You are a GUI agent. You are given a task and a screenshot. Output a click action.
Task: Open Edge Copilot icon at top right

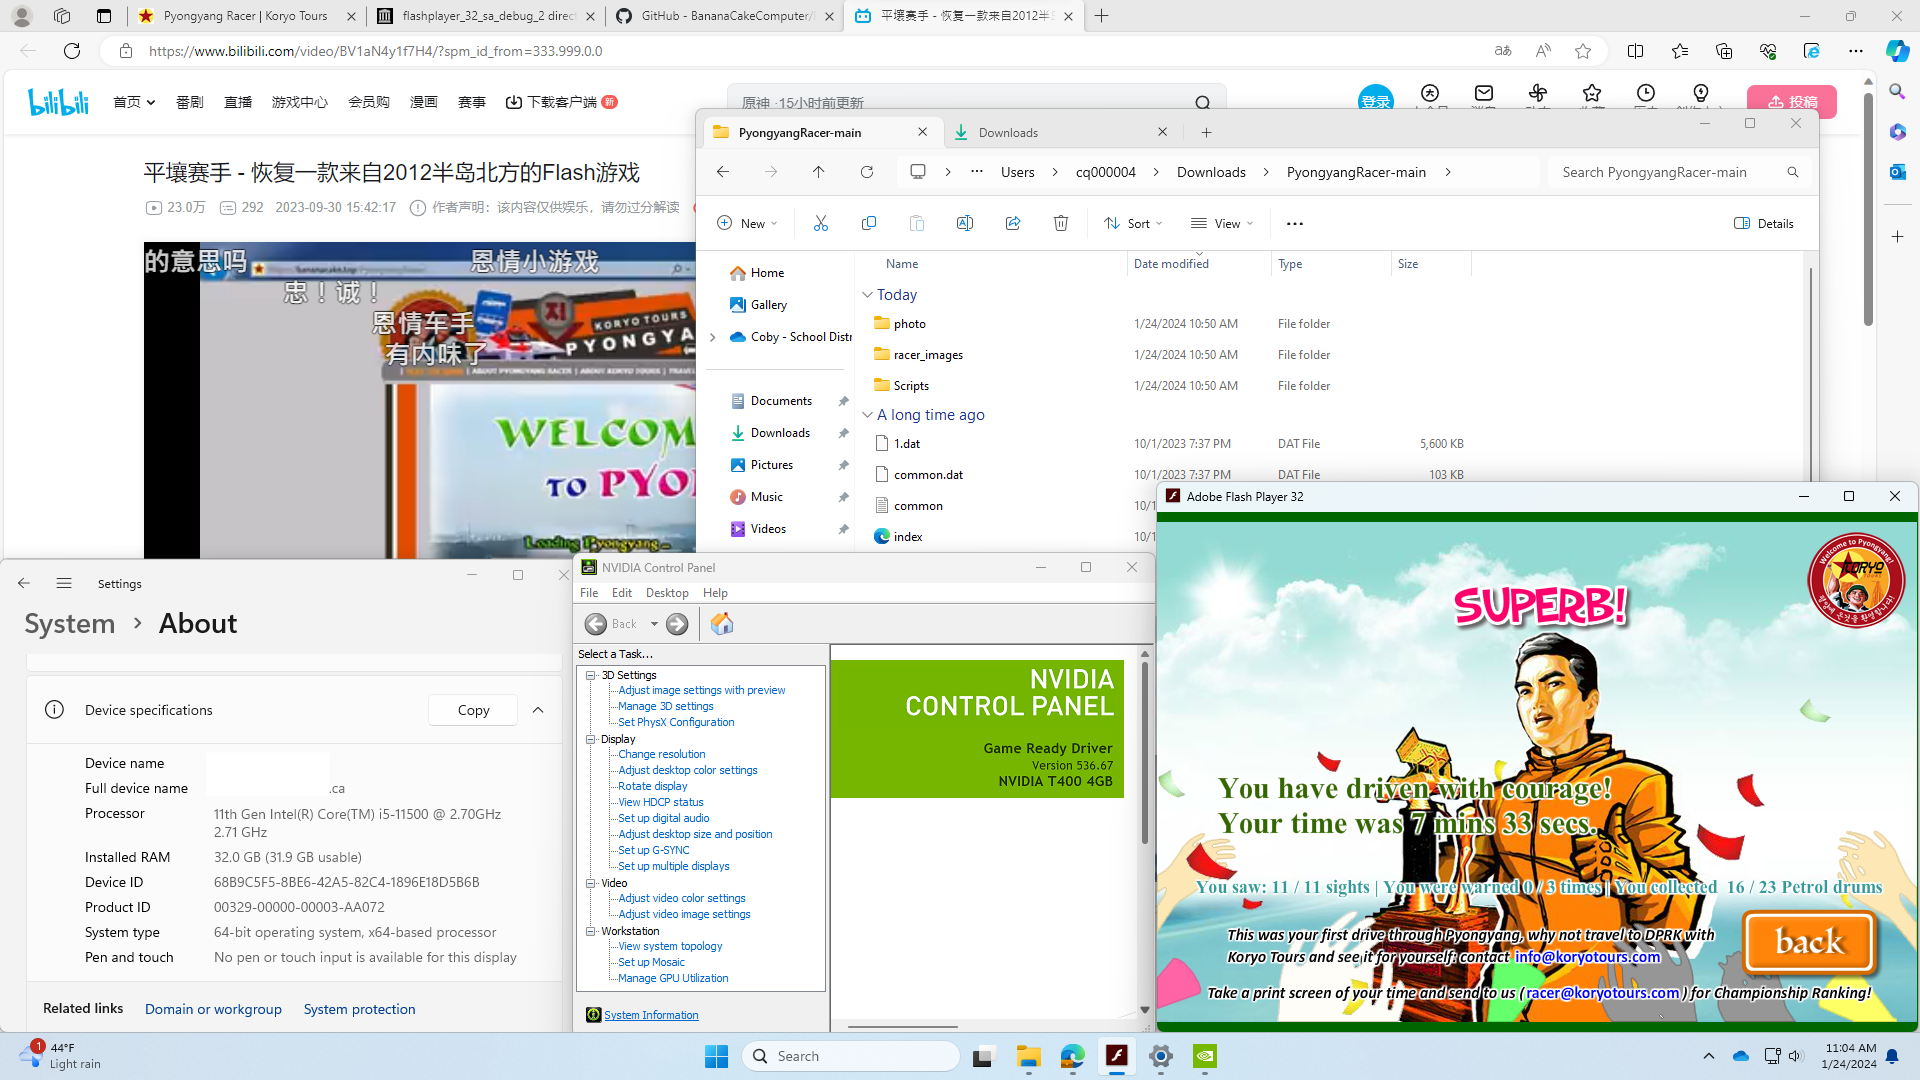(1897, 51)
